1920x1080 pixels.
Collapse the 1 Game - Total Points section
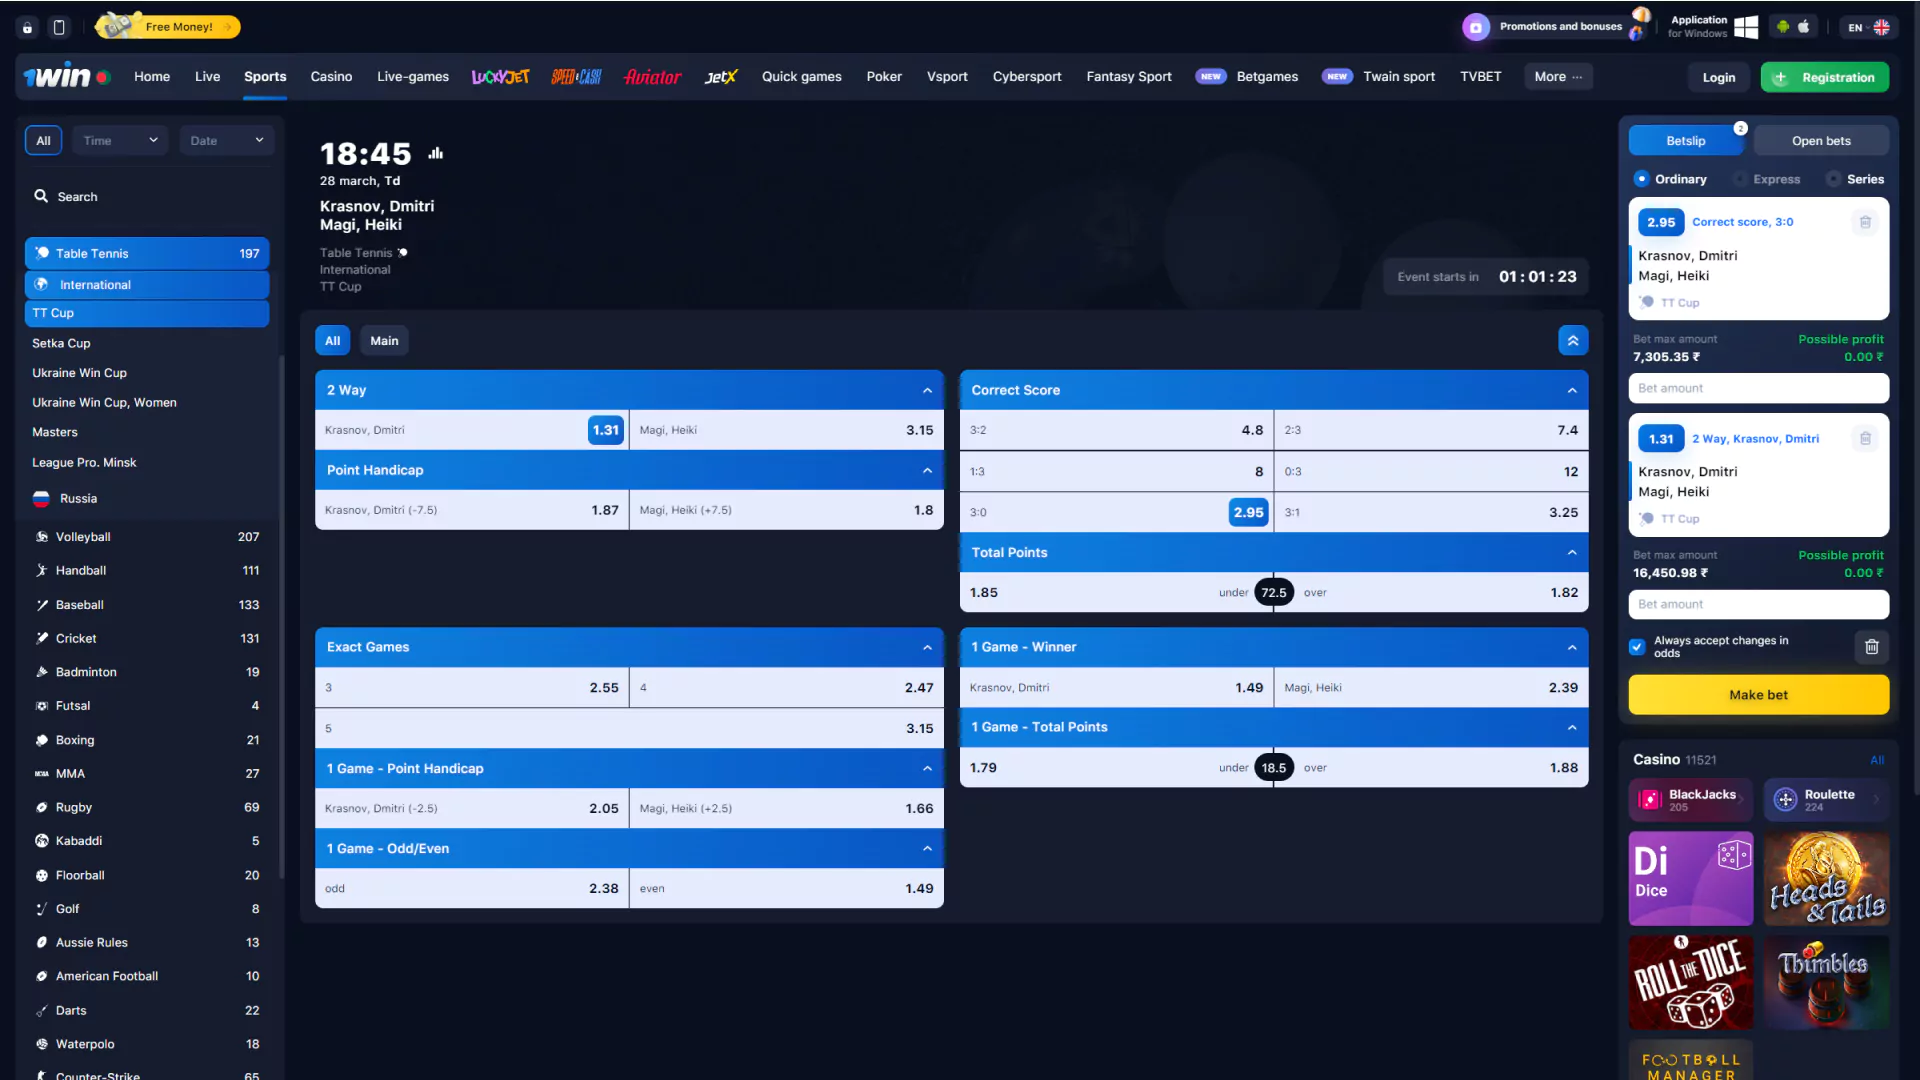click(x=1572, y=727)
